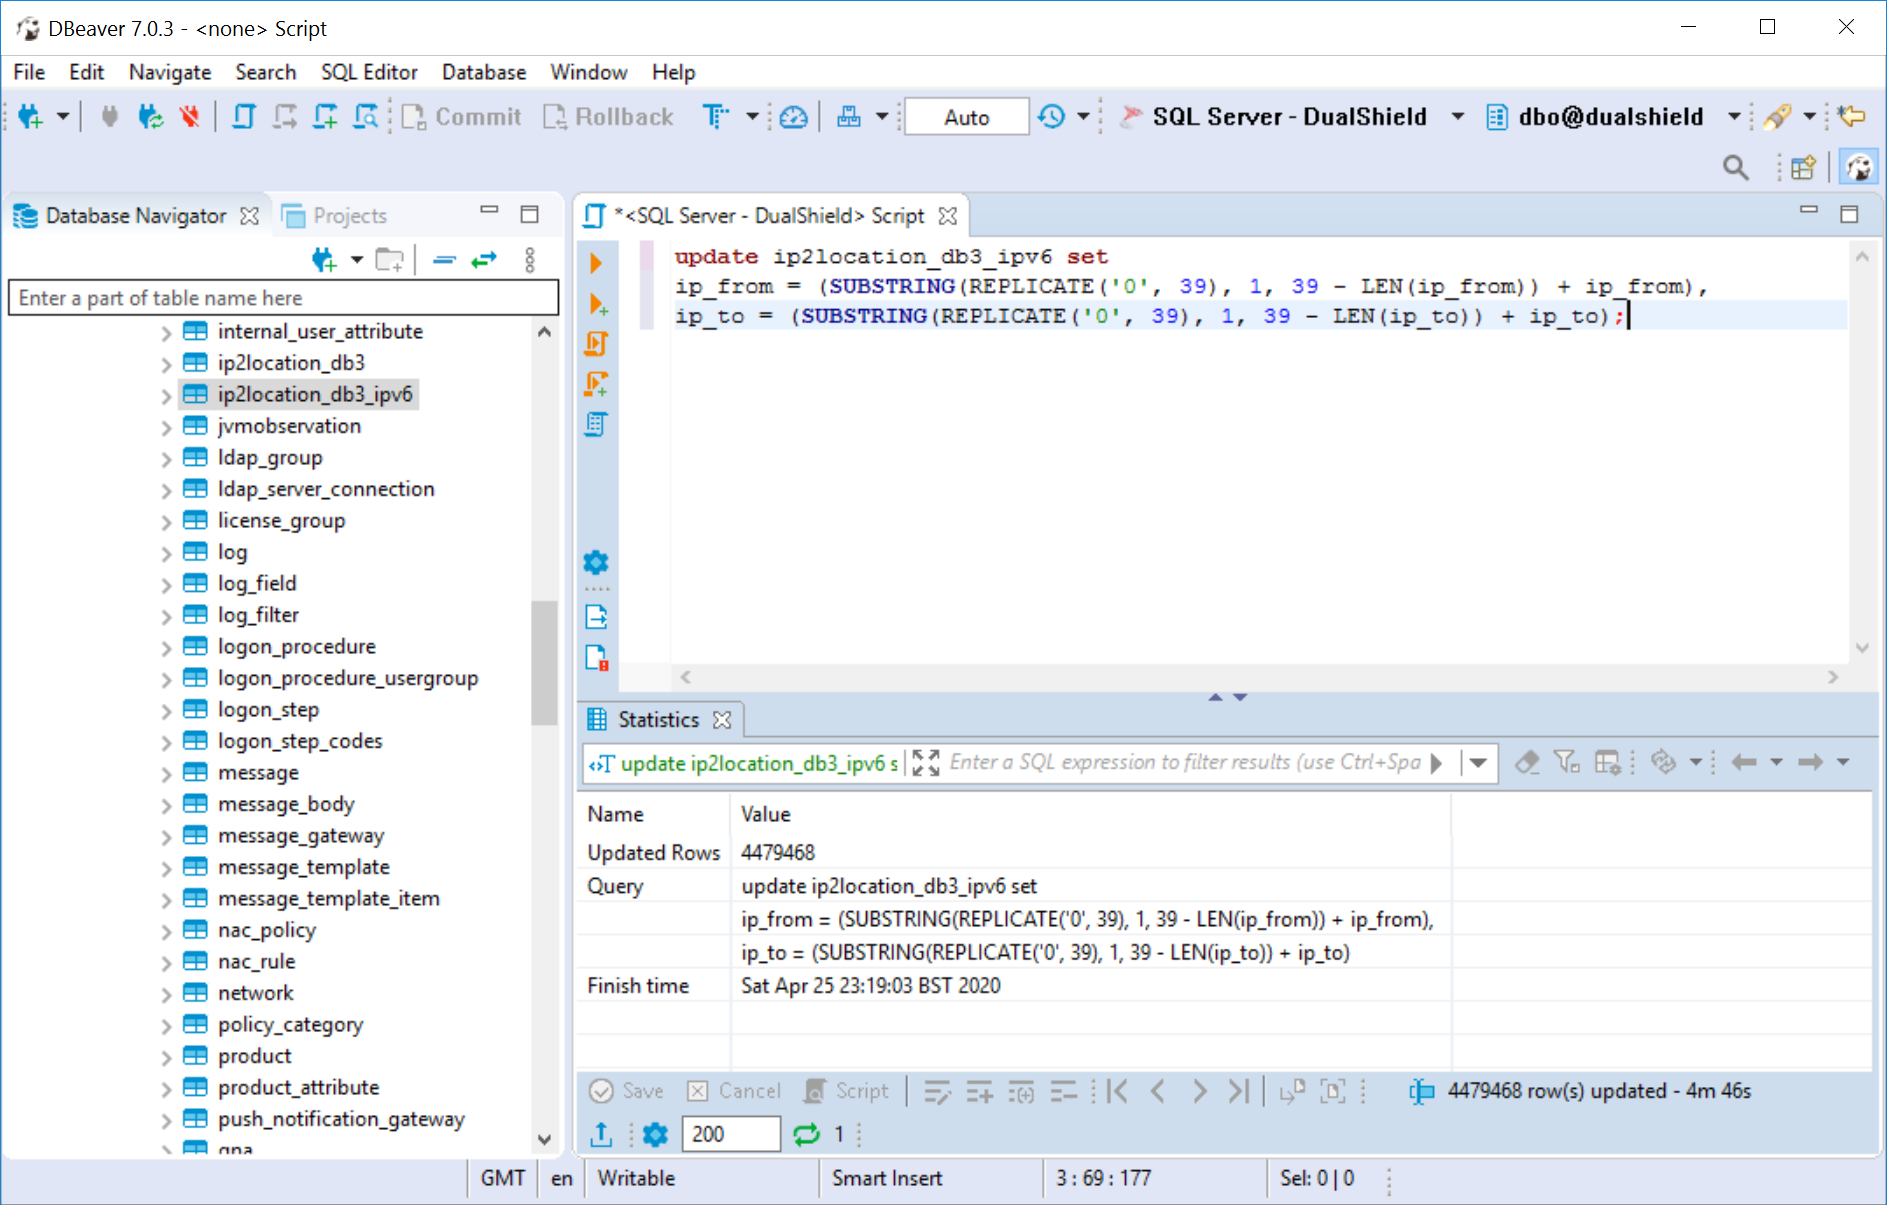Click the Execute SQL statement play icon
The width and height of the screenshot is (1887, 1205).
pyautogui.click(x=596, y=263)
